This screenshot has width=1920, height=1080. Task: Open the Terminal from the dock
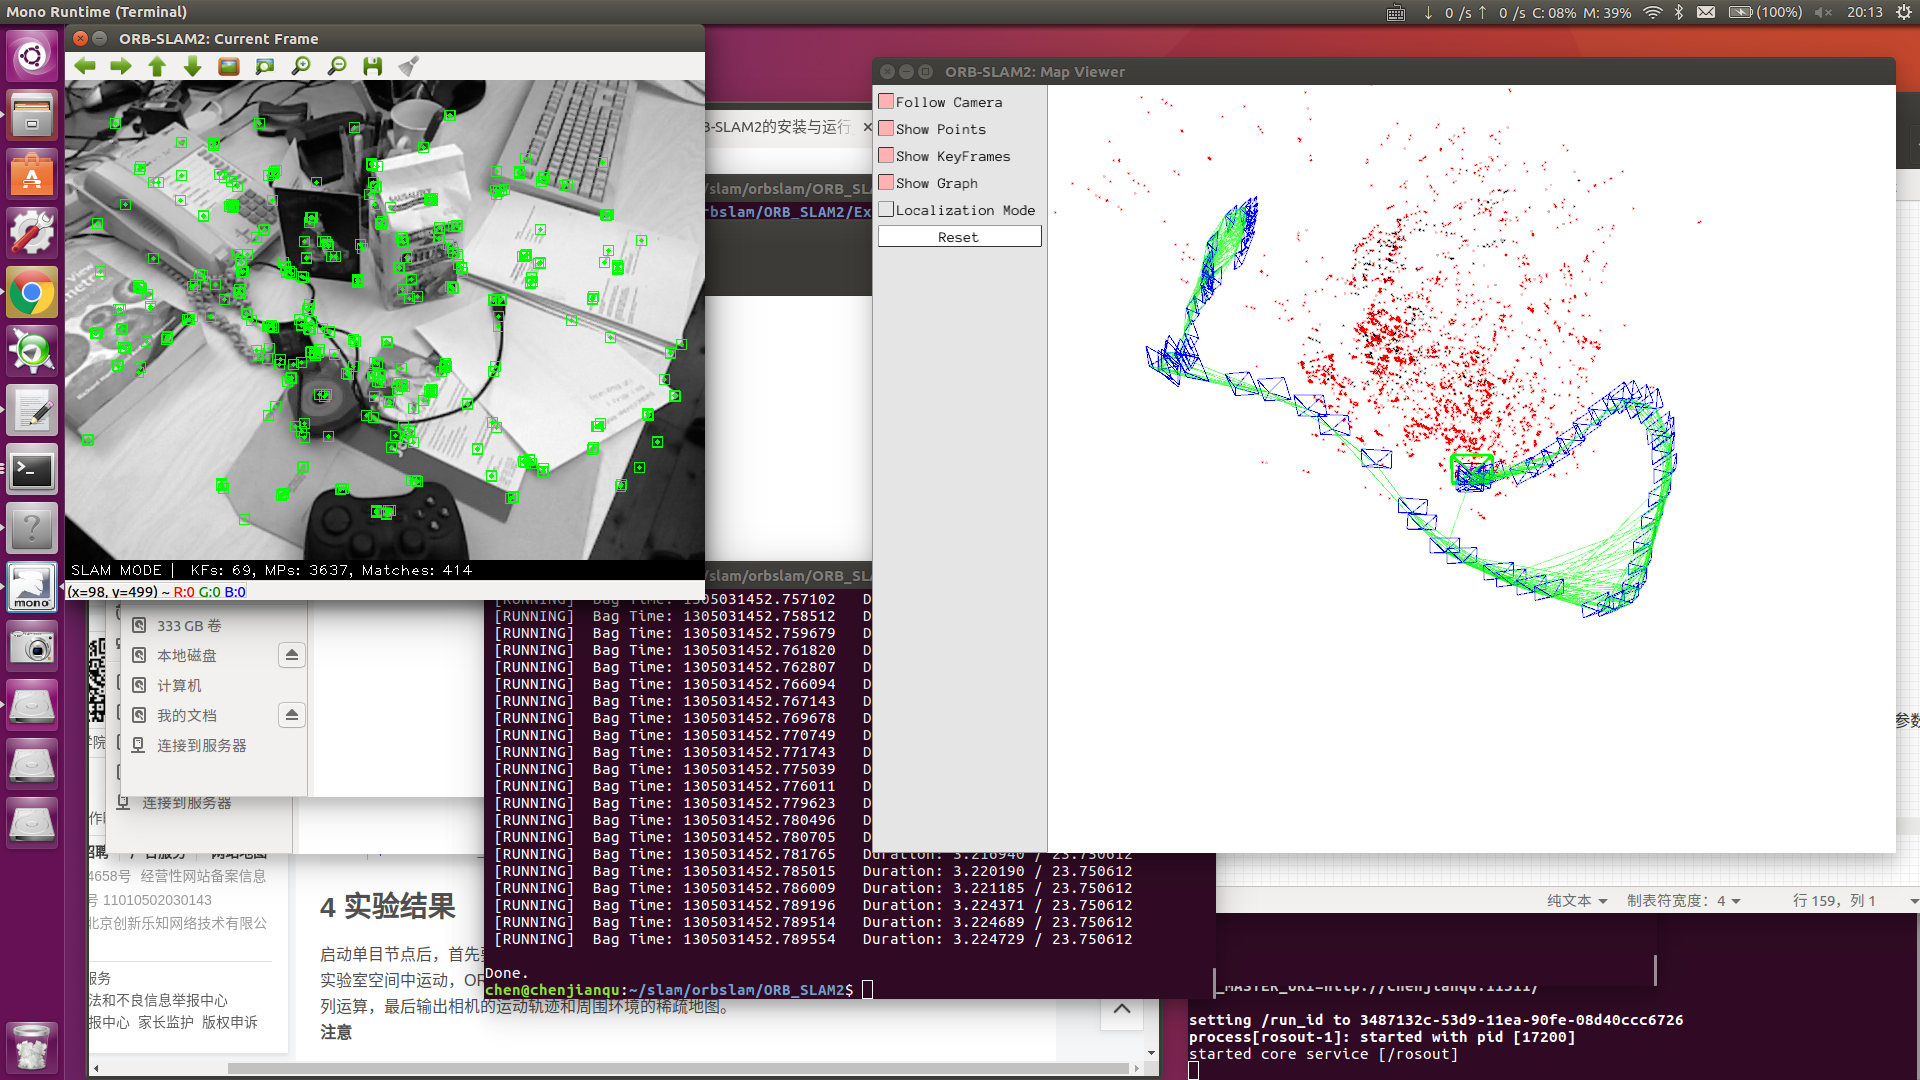32,470
